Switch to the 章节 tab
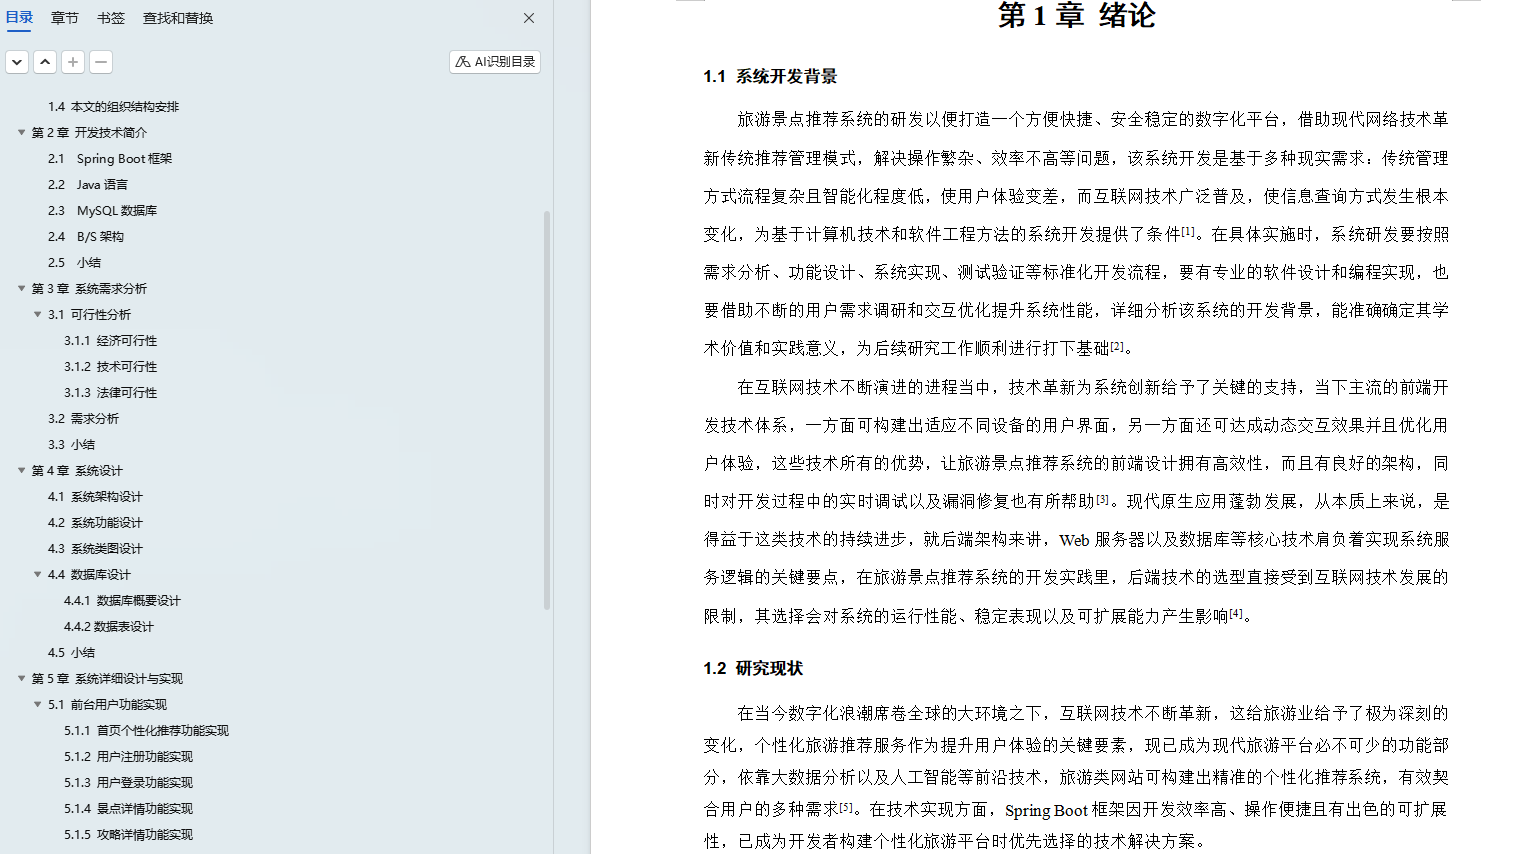This screenshot has width=1528, height=854. tap(64, 17)
